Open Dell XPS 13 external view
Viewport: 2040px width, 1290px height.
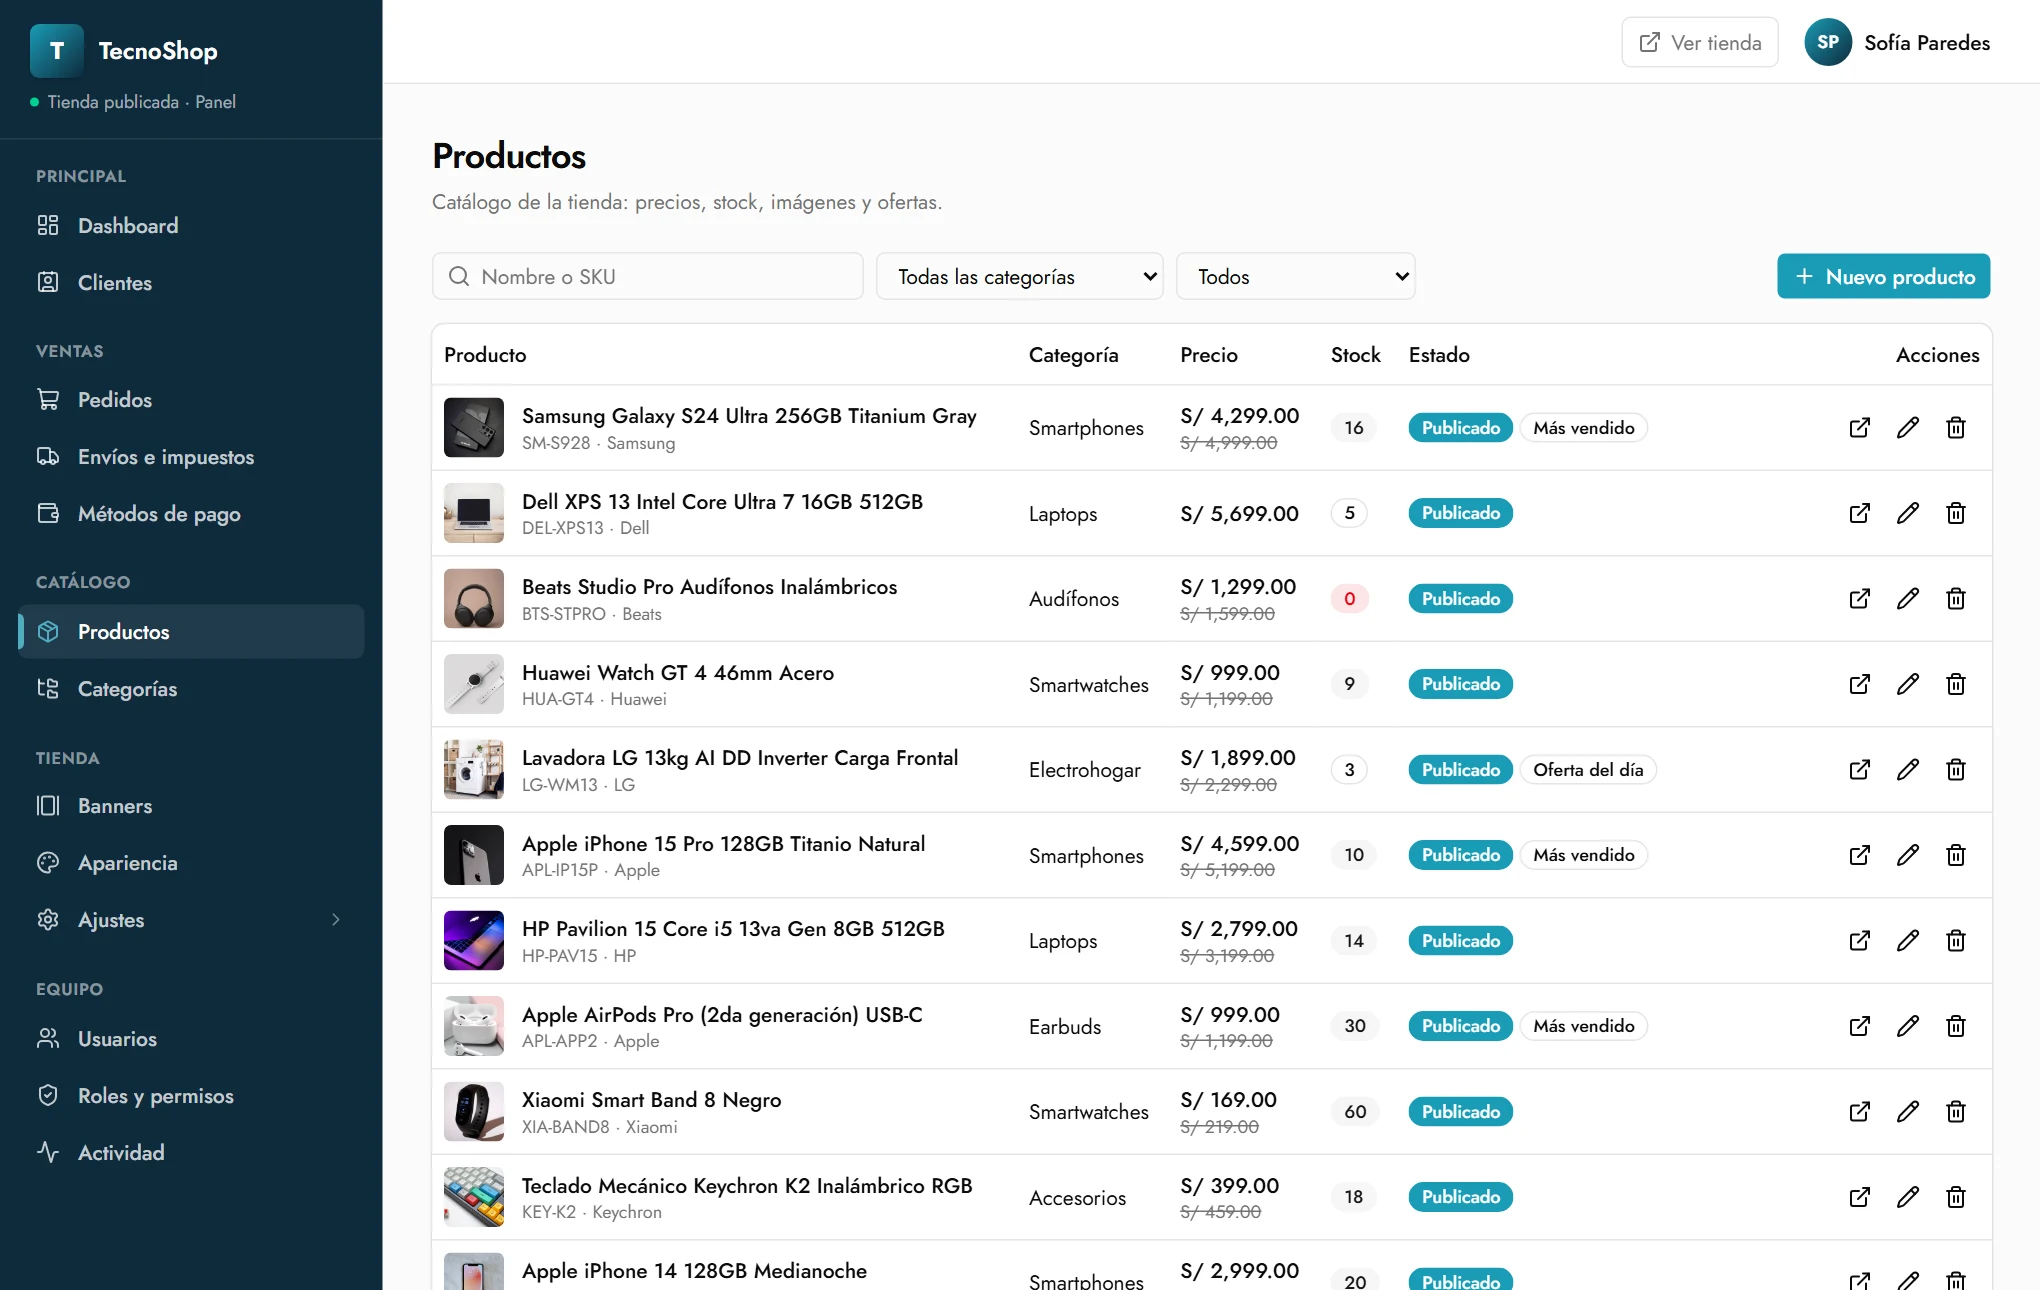(x=1859, y=513)
